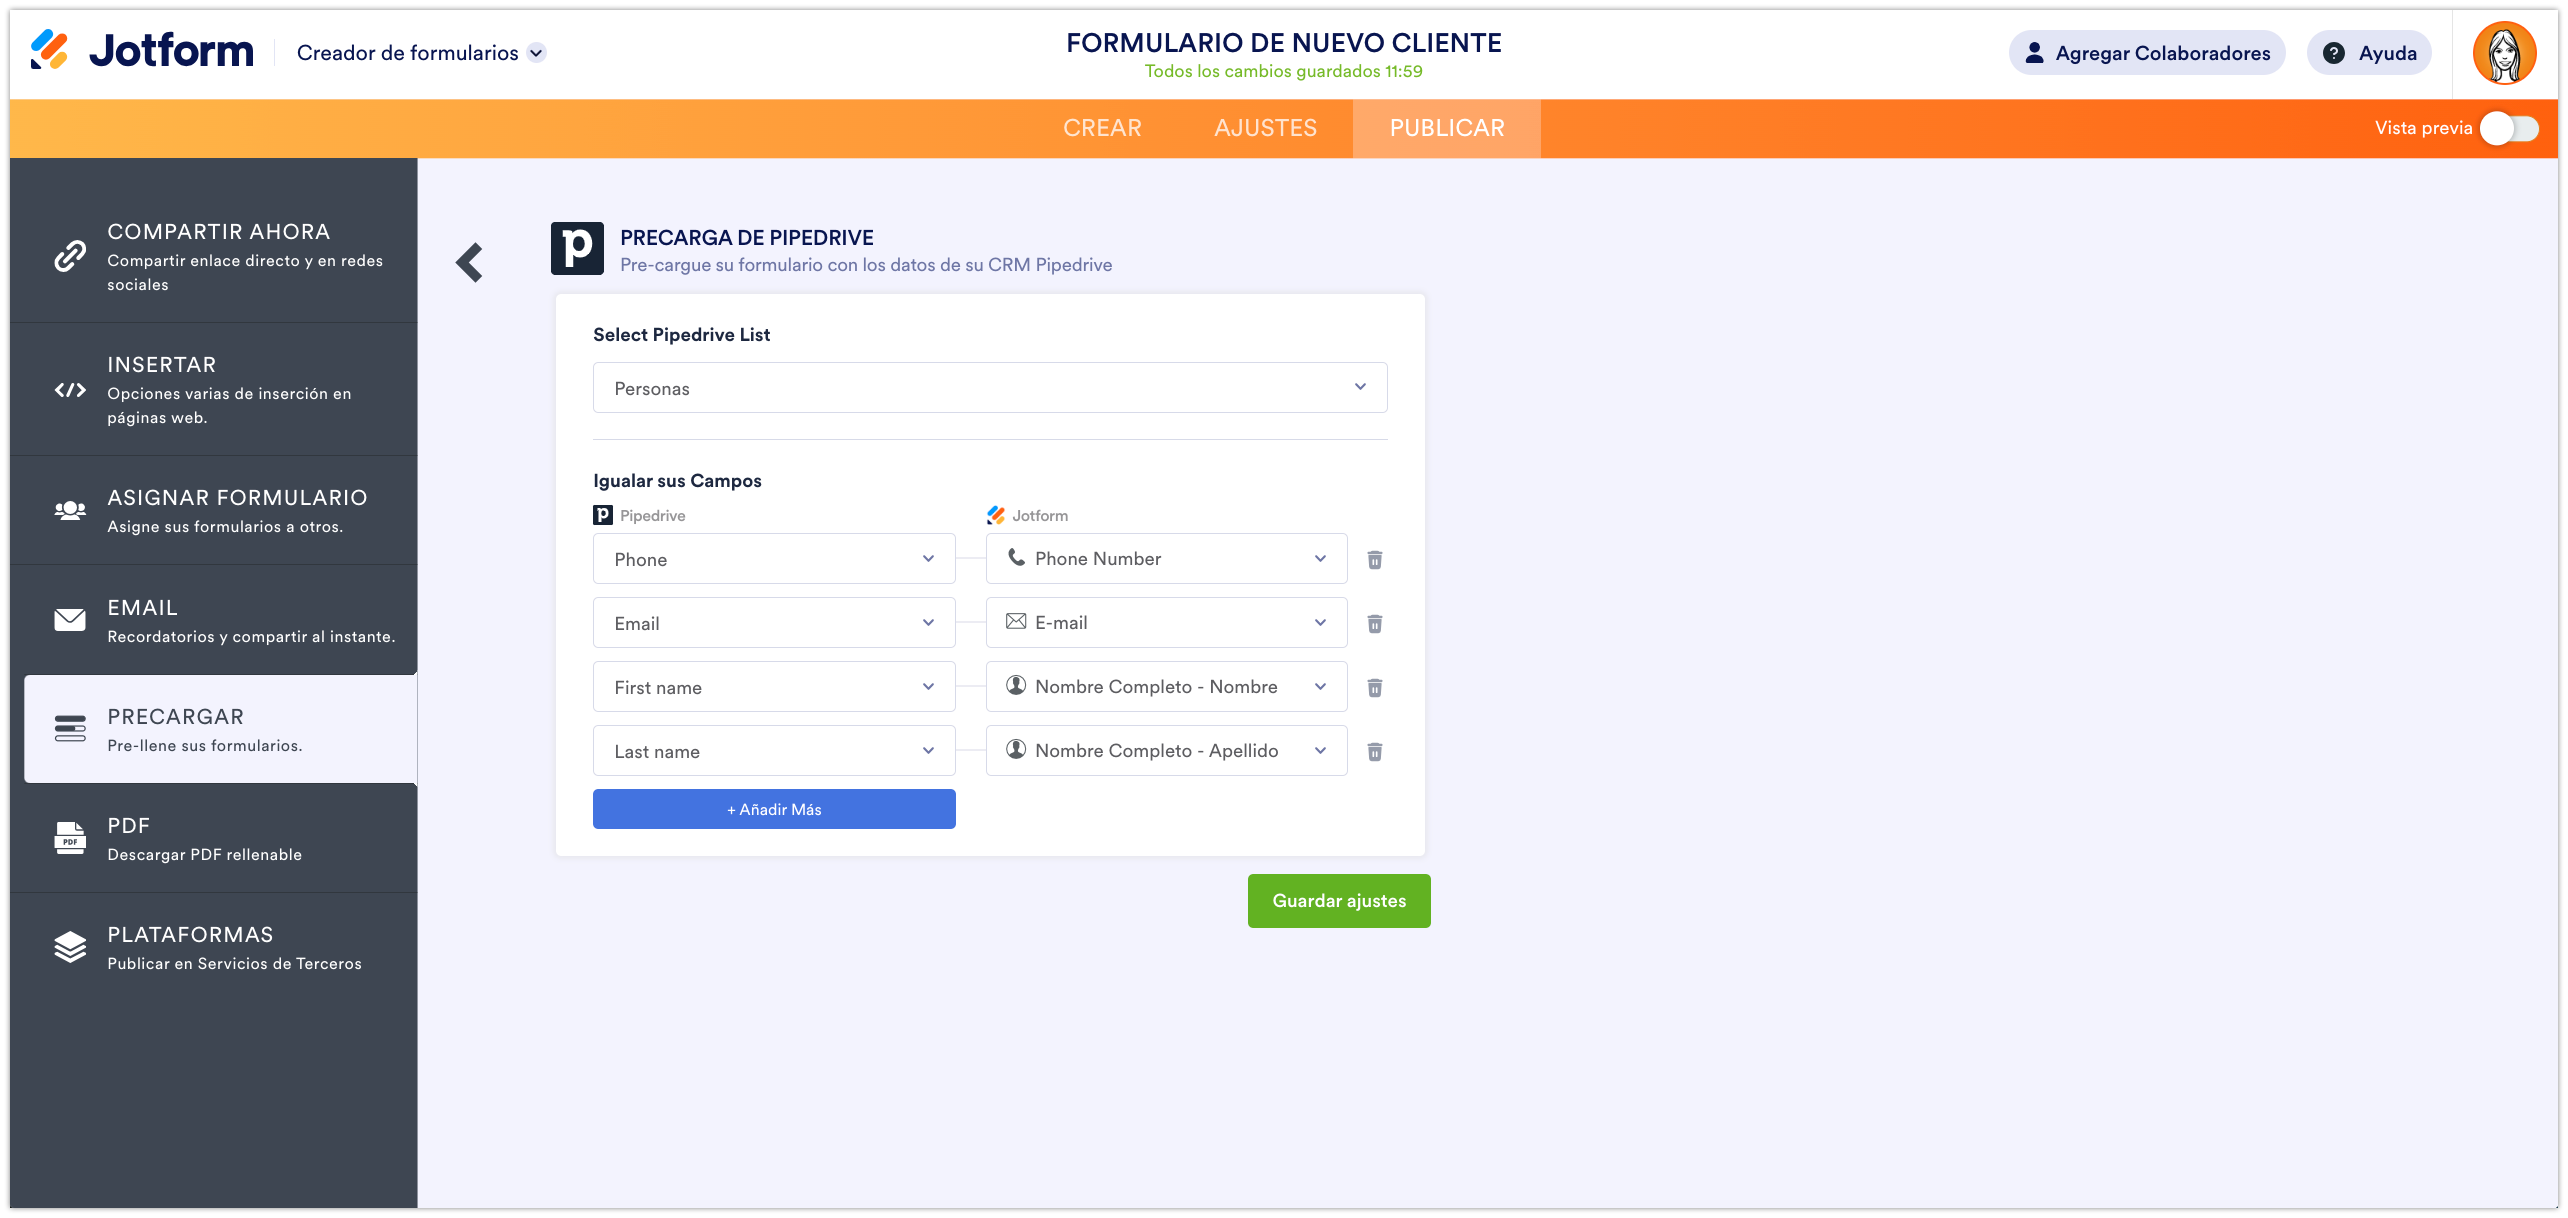Switch to the CREAR tab
Screen dimensions: 2568x1218
(x=1103, y=128)
